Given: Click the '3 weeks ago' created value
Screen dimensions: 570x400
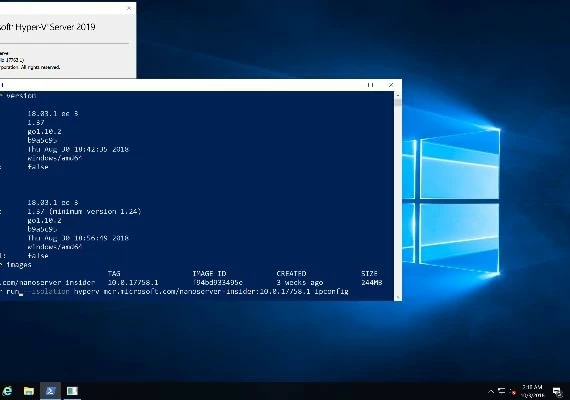Looking at the screenshot, I should click(x=300, y=283).
